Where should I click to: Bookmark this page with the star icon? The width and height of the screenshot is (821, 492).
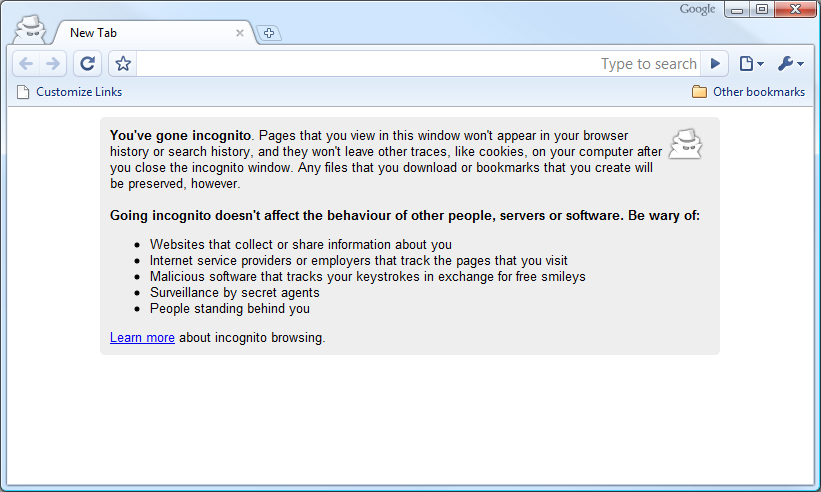tap(123, 64)
